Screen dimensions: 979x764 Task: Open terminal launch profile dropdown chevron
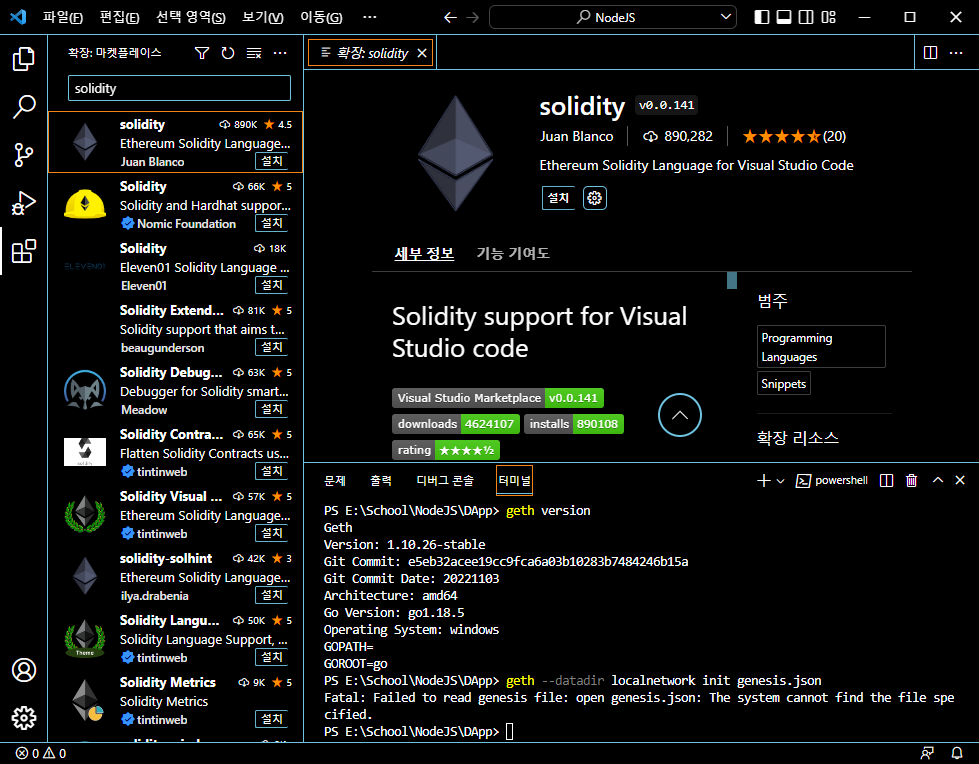780,481
